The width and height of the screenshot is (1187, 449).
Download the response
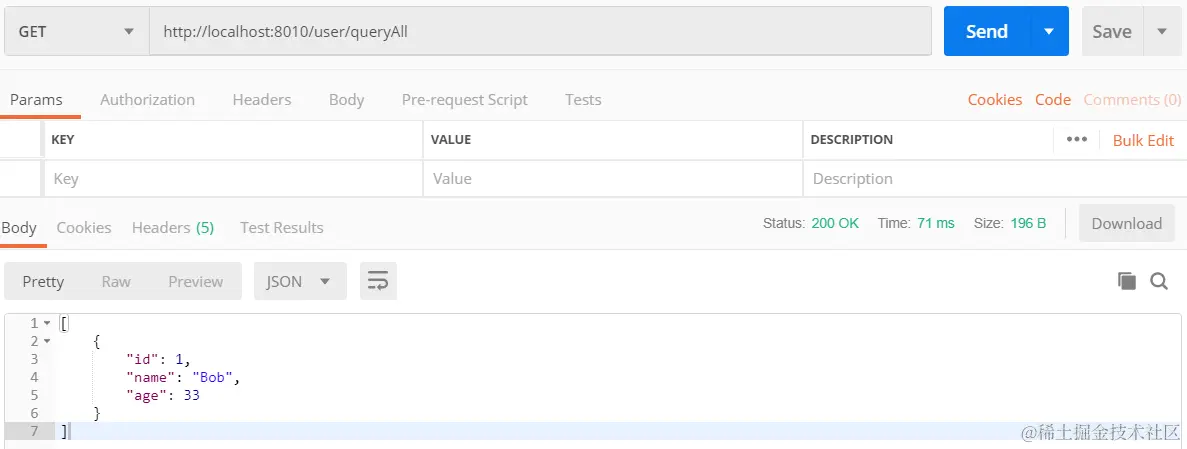[1126, 224]
